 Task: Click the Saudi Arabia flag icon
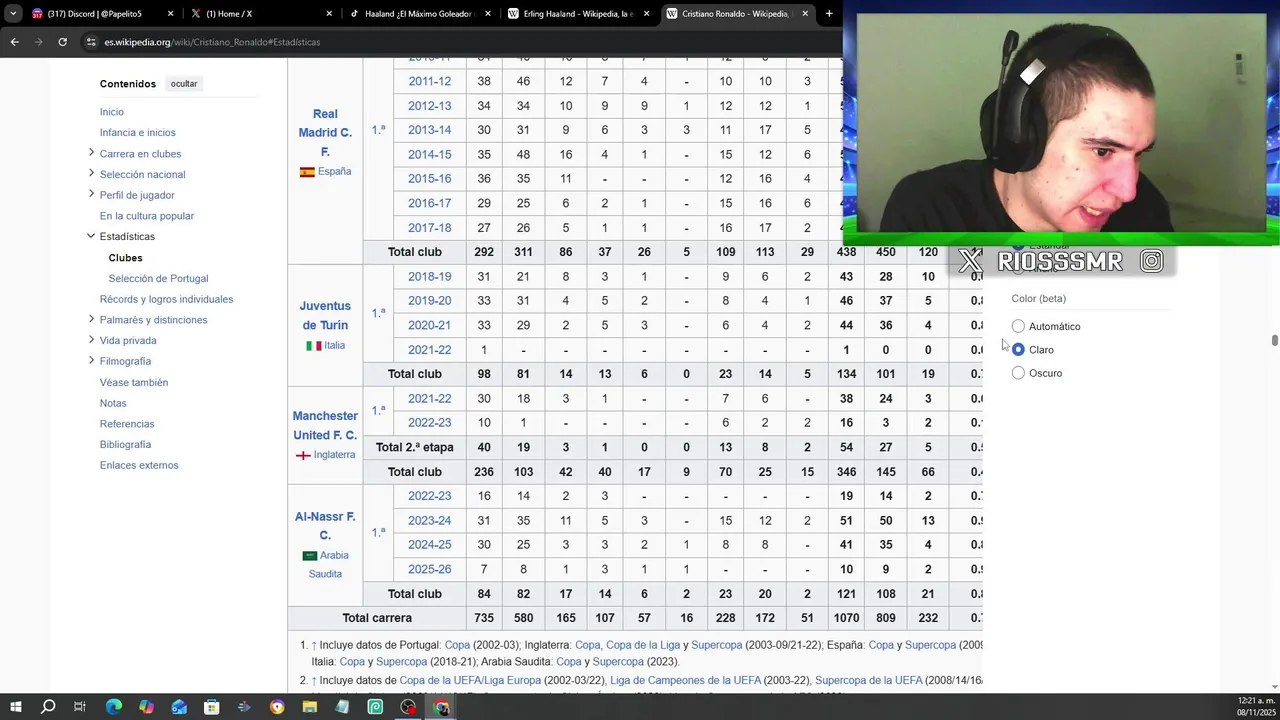309,556
